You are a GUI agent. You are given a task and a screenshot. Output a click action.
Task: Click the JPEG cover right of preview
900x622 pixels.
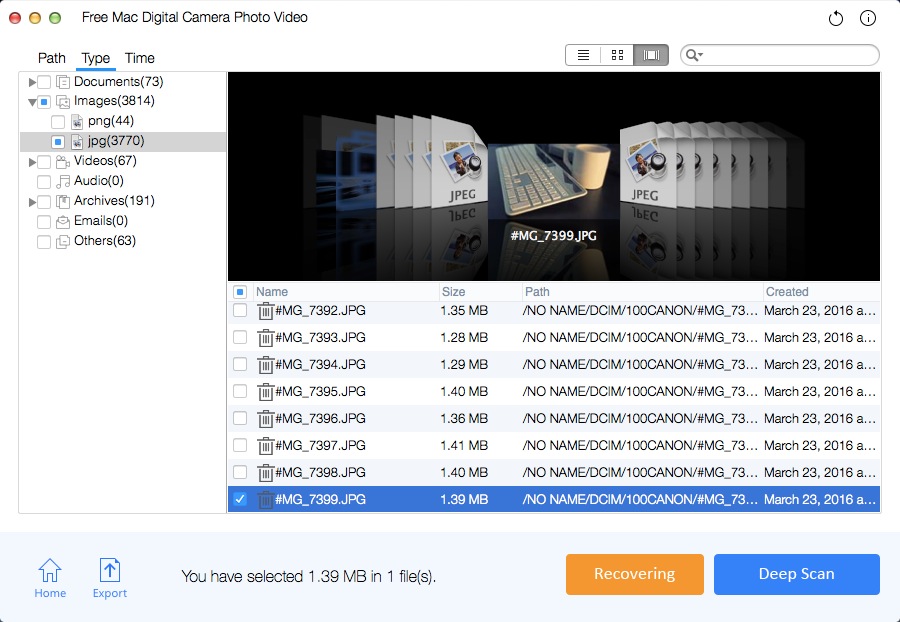(646, 165)
